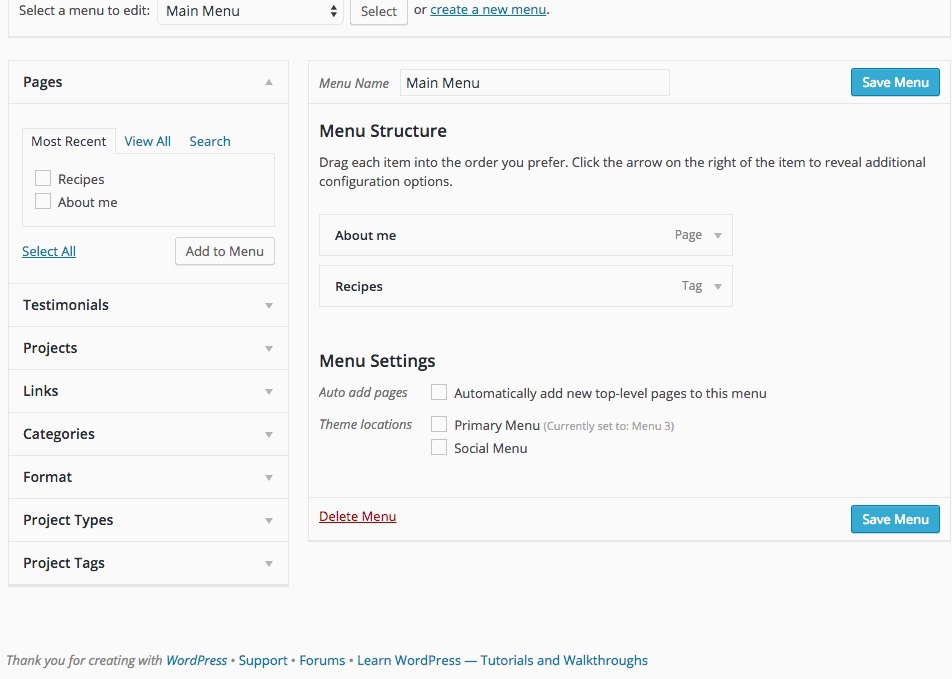Switch to the Search tab

[x=210, y=141]
